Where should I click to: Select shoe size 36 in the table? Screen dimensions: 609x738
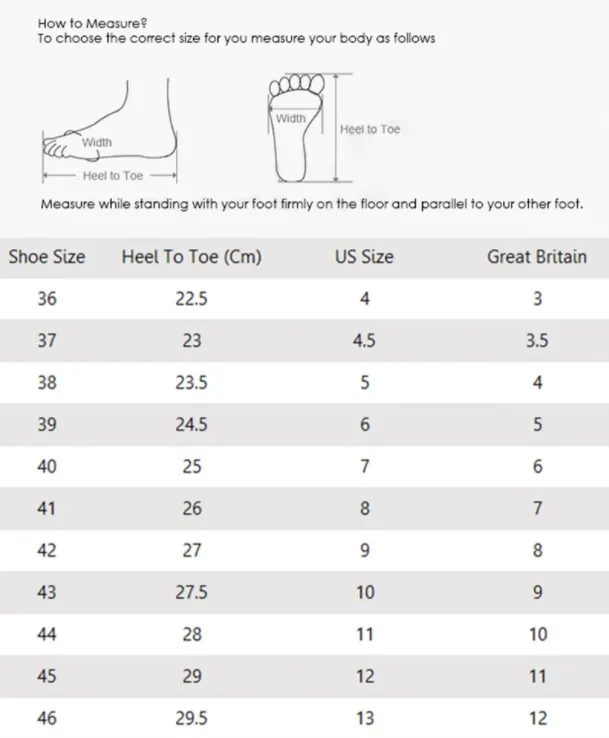click(x=47, y=298)
